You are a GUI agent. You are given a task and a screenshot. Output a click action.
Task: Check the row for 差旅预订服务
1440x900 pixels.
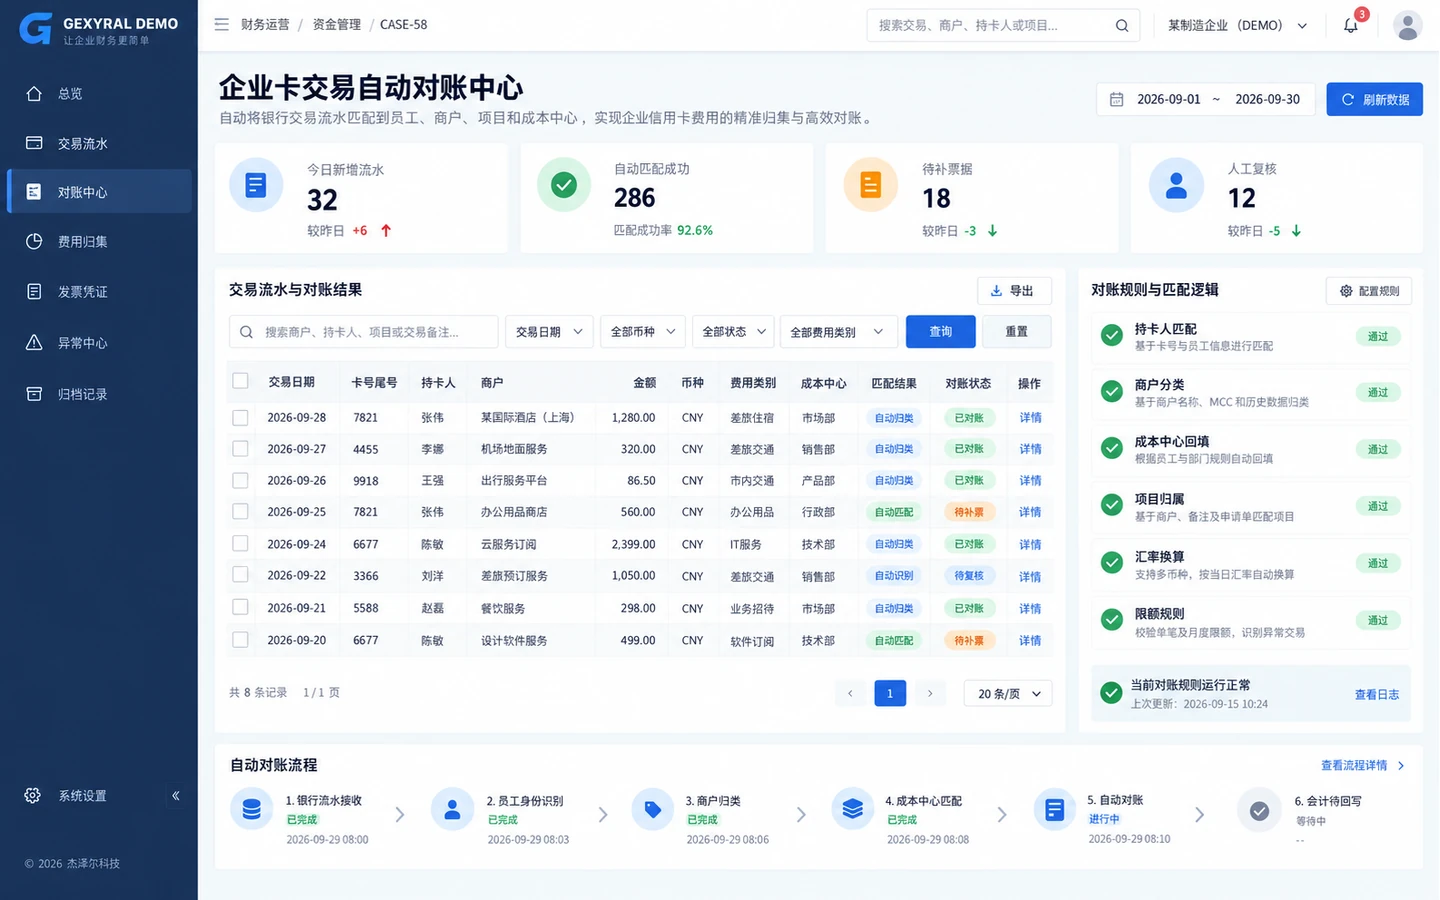click(240, 575)
